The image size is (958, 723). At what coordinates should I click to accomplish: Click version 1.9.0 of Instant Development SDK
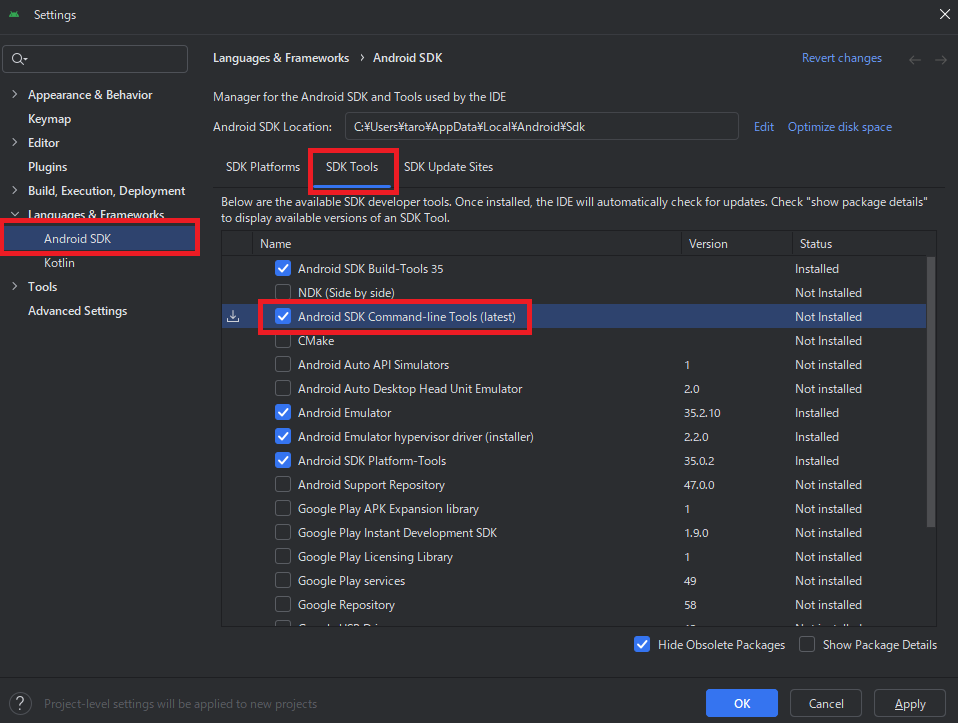(696, 532)
